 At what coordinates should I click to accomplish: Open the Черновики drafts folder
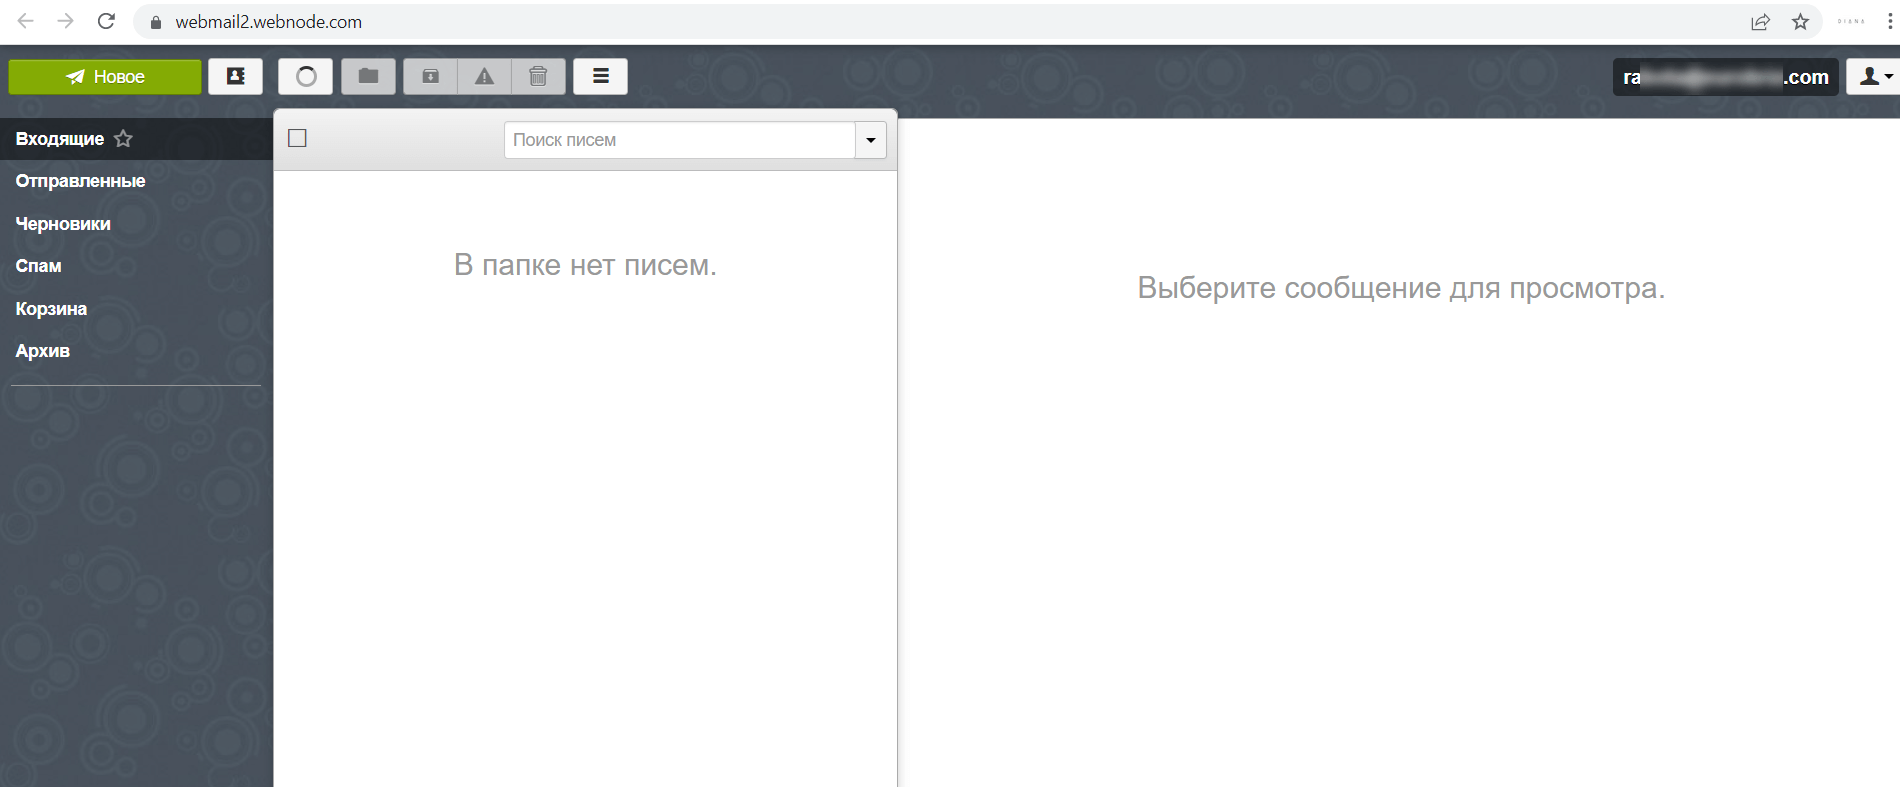pyautogui.click(x=63, y=224)
